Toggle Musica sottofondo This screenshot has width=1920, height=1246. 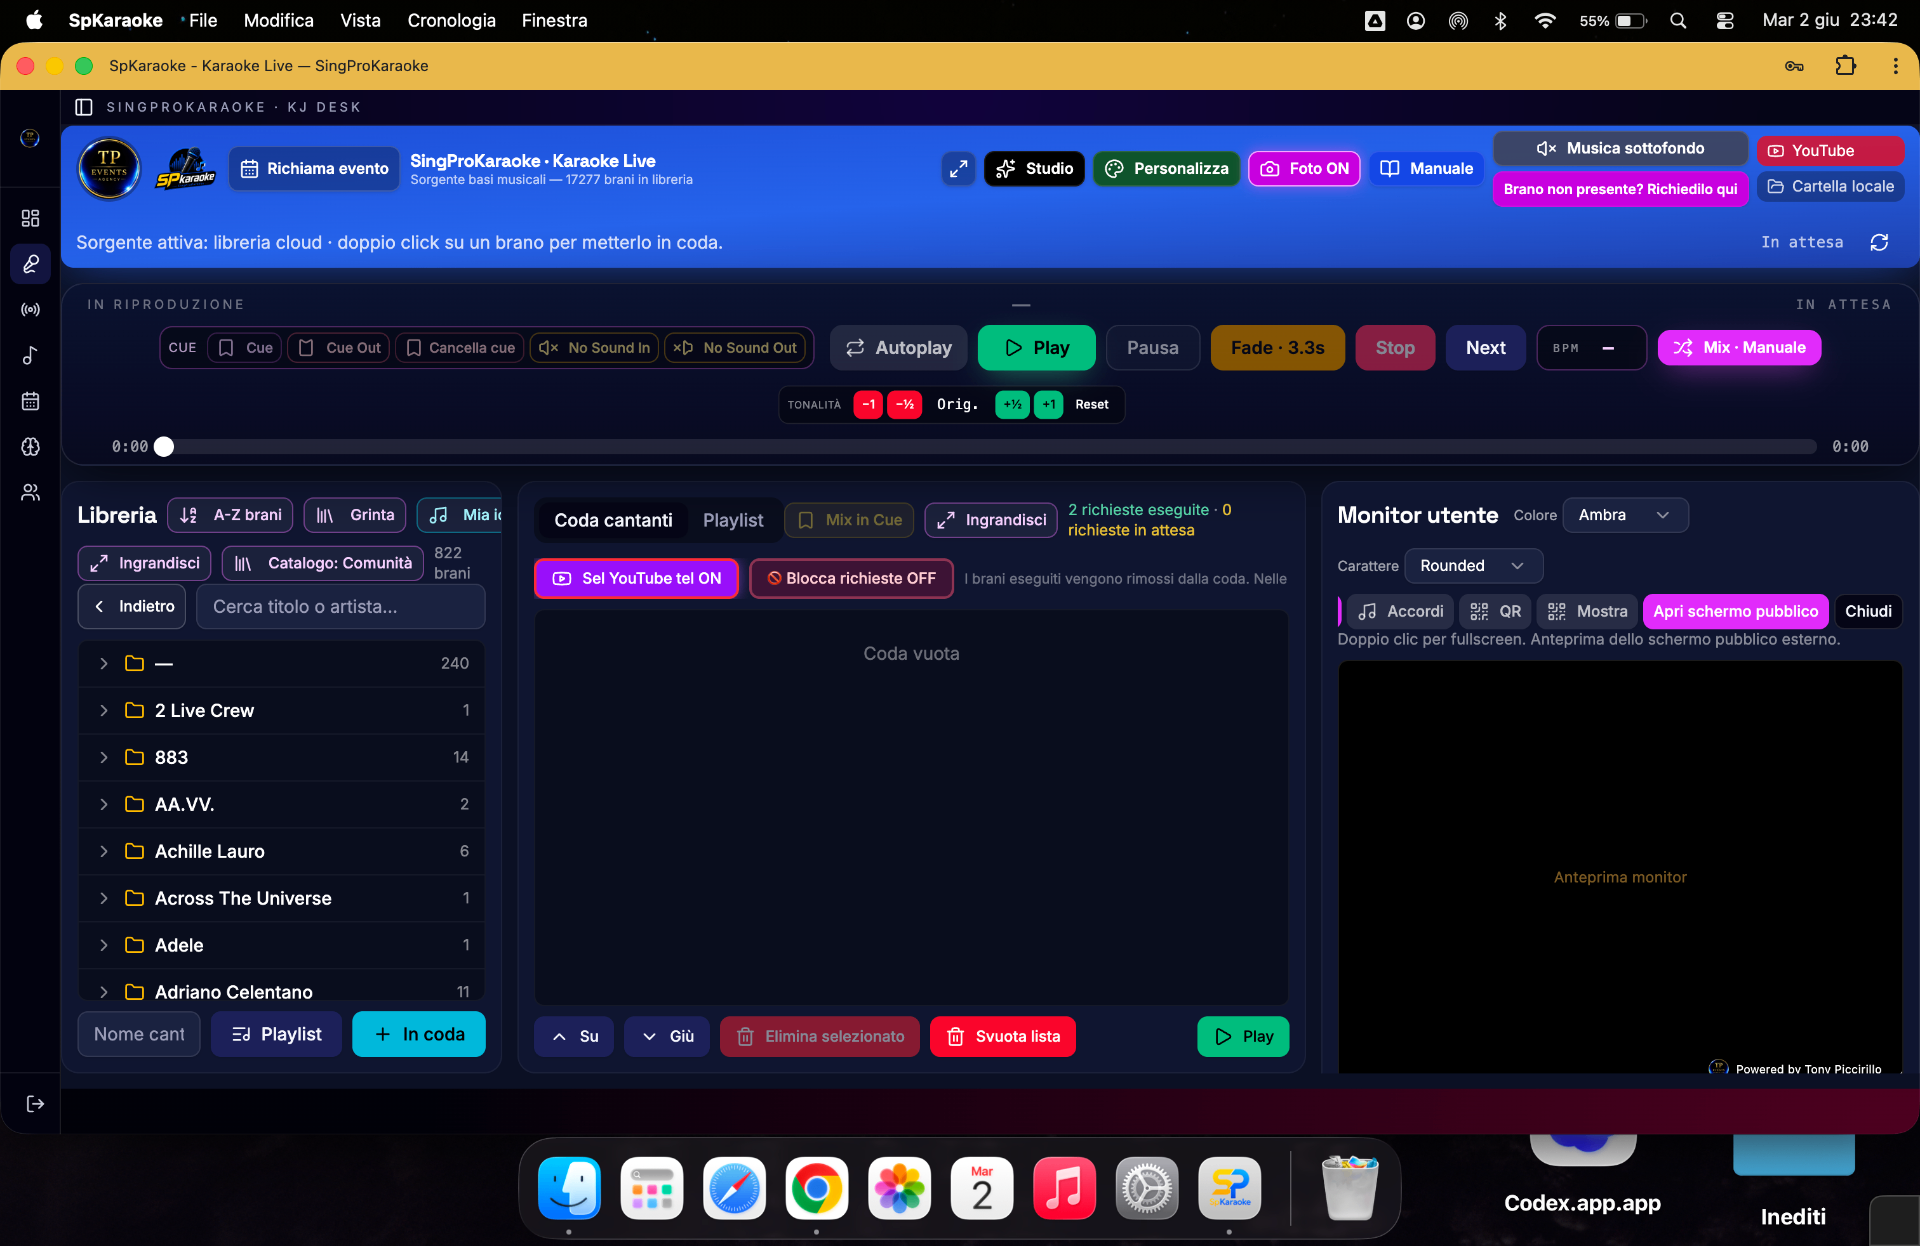point(1620,149)
